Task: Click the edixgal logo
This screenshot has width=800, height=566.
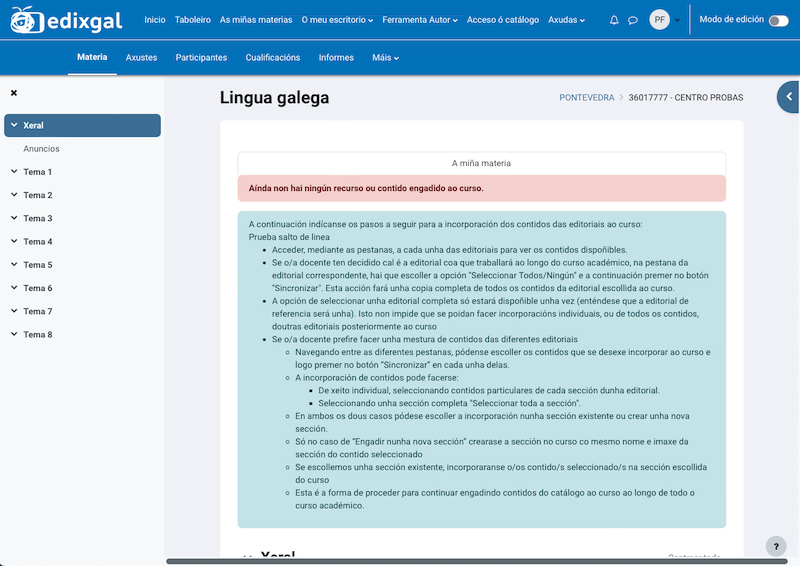Action: (68, 20)
